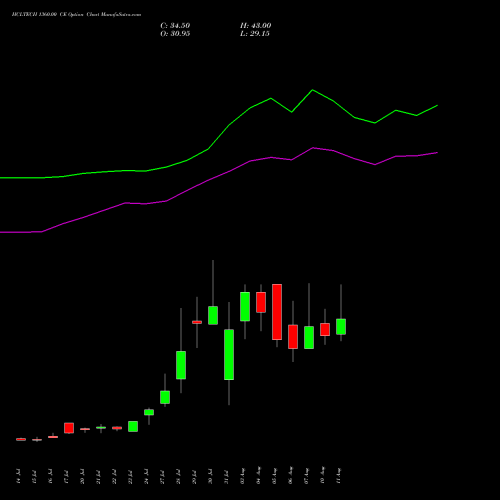Click the 24 Jul date label

coord(146,476)
